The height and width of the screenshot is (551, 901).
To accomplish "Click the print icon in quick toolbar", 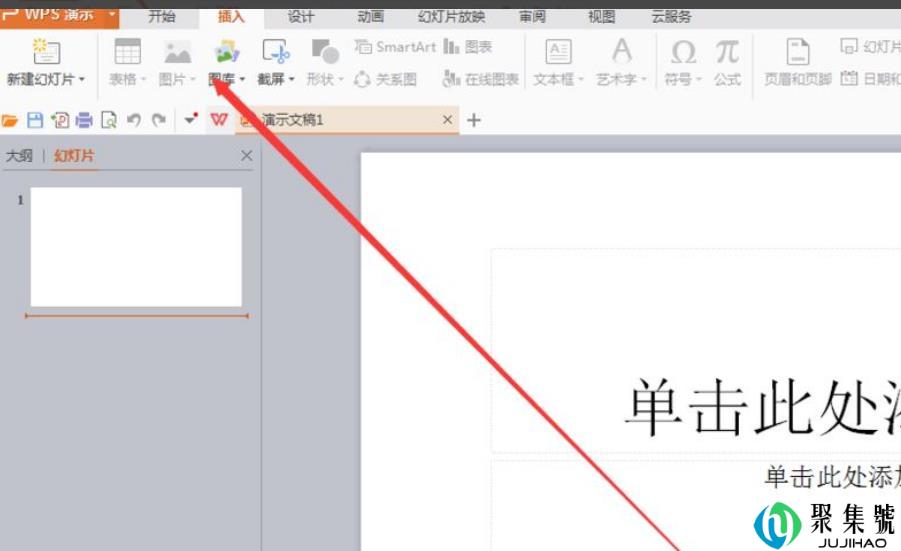I will click(x=84, y=120).
